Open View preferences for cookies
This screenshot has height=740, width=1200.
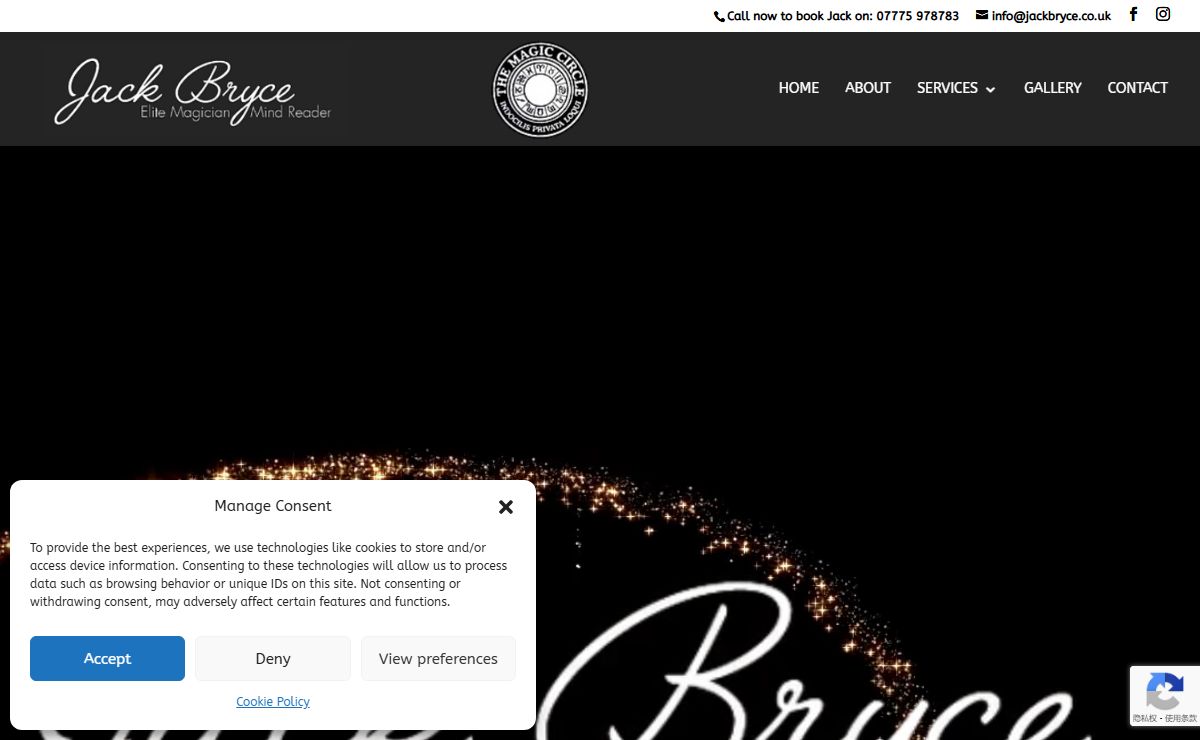438,658
